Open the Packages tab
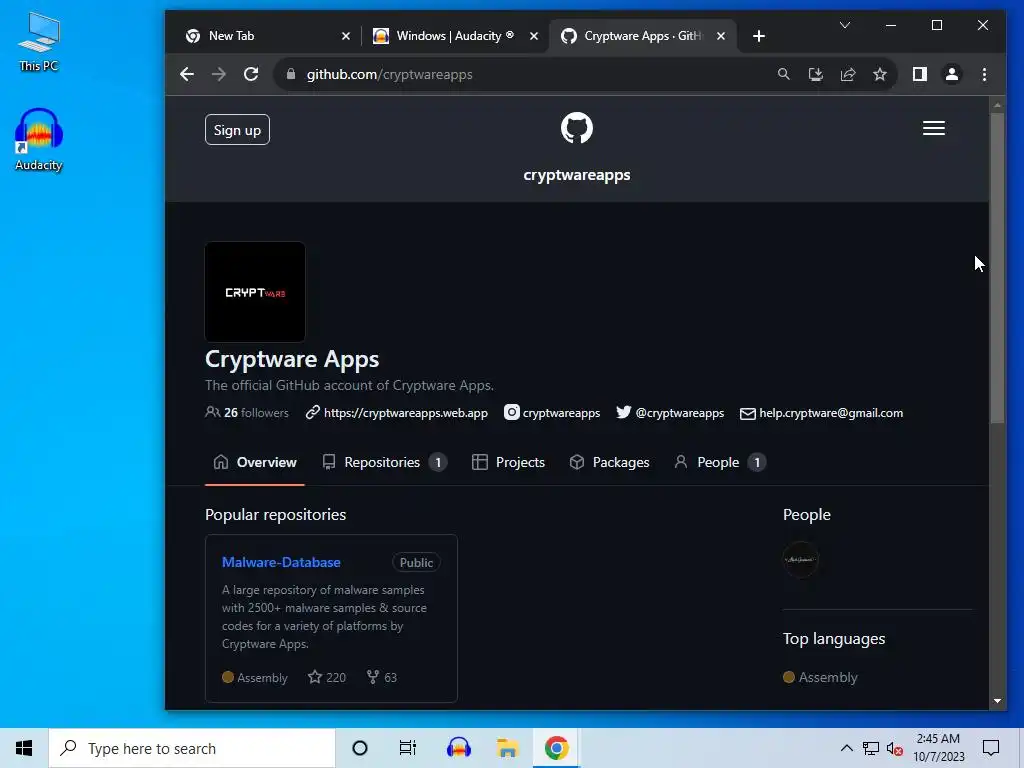This screenshot has width=1024, height=768. click(x=609, y=462)
